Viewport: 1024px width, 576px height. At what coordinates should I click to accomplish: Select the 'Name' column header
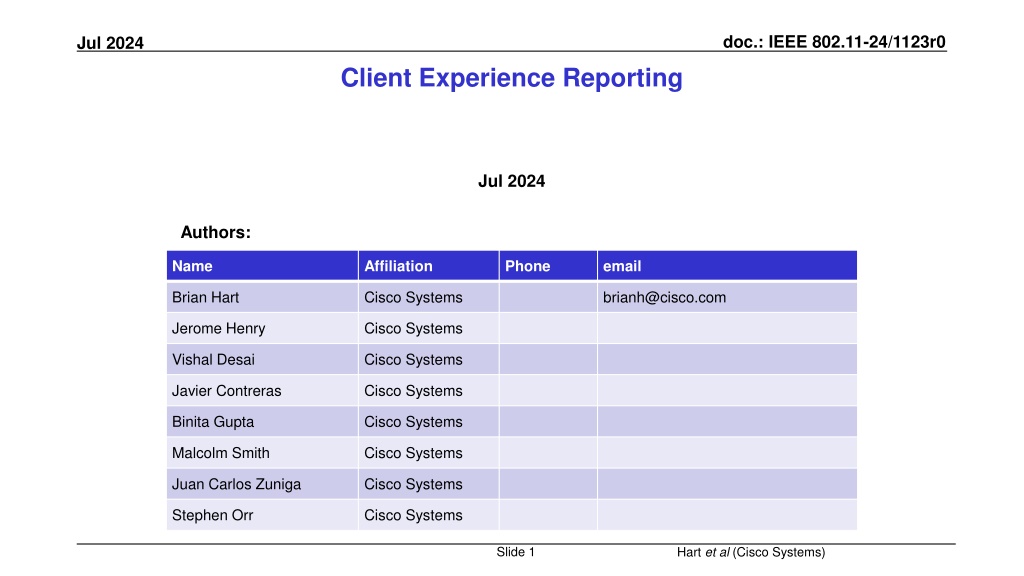tap(192, 266)
